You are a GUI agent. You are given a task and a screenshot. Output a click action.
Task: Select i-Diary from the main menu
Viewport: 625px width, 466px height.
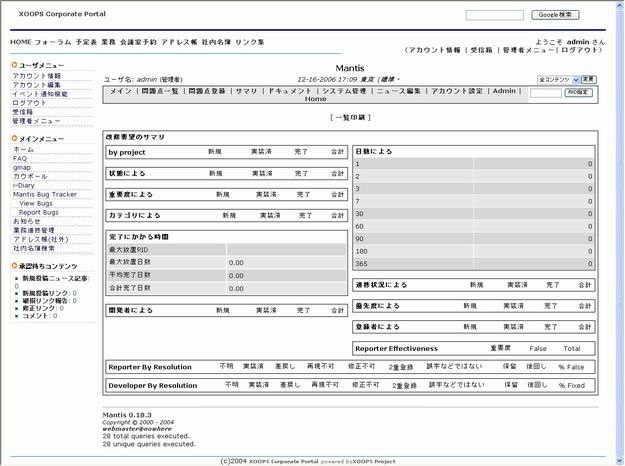pos(25,185)
